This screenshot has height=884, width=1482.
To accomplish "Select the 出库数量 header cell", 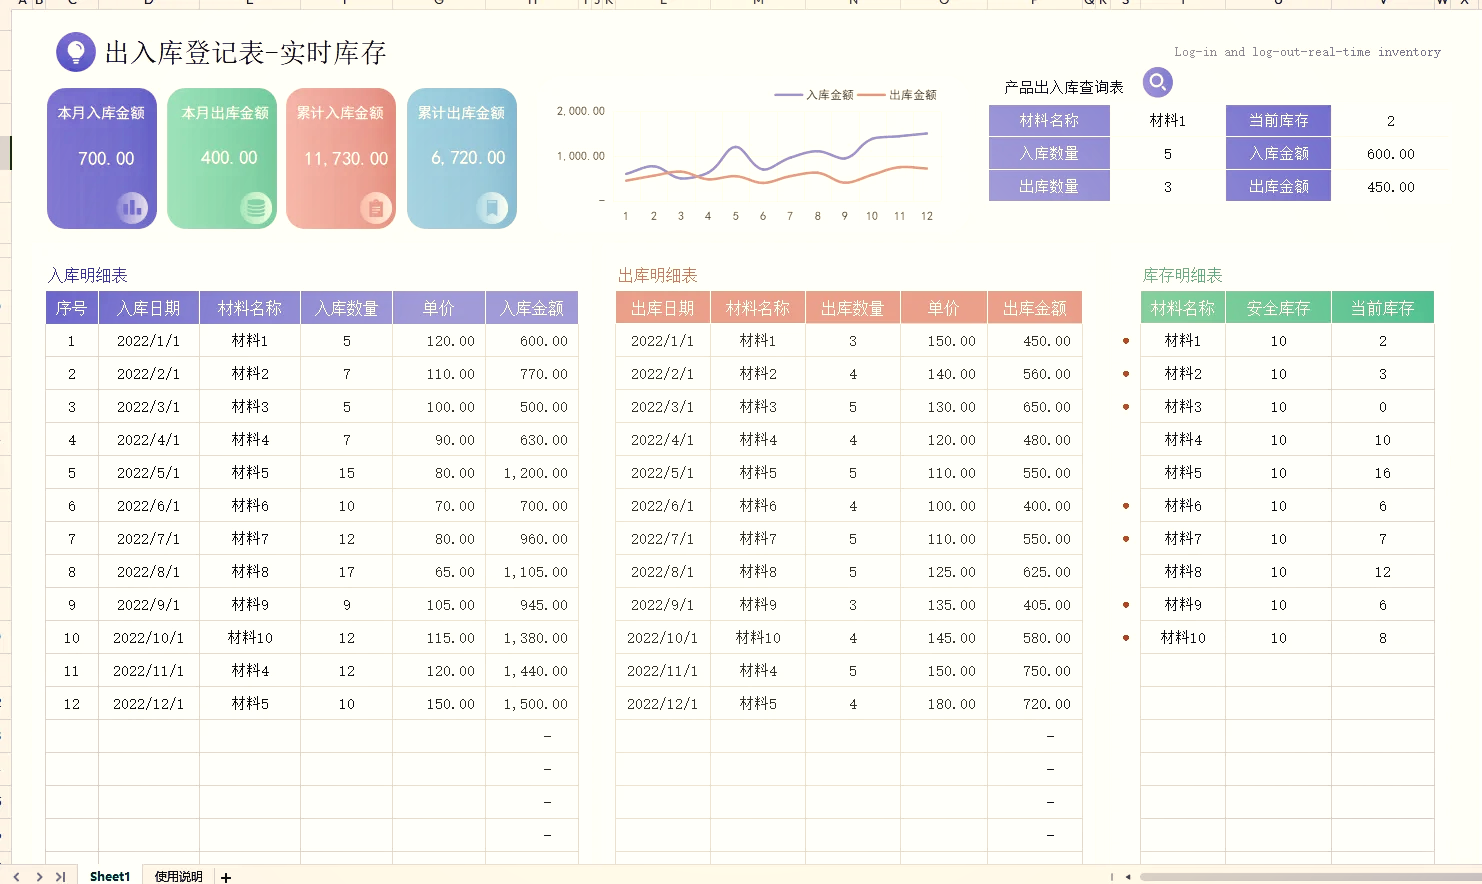I will point(853,308).
